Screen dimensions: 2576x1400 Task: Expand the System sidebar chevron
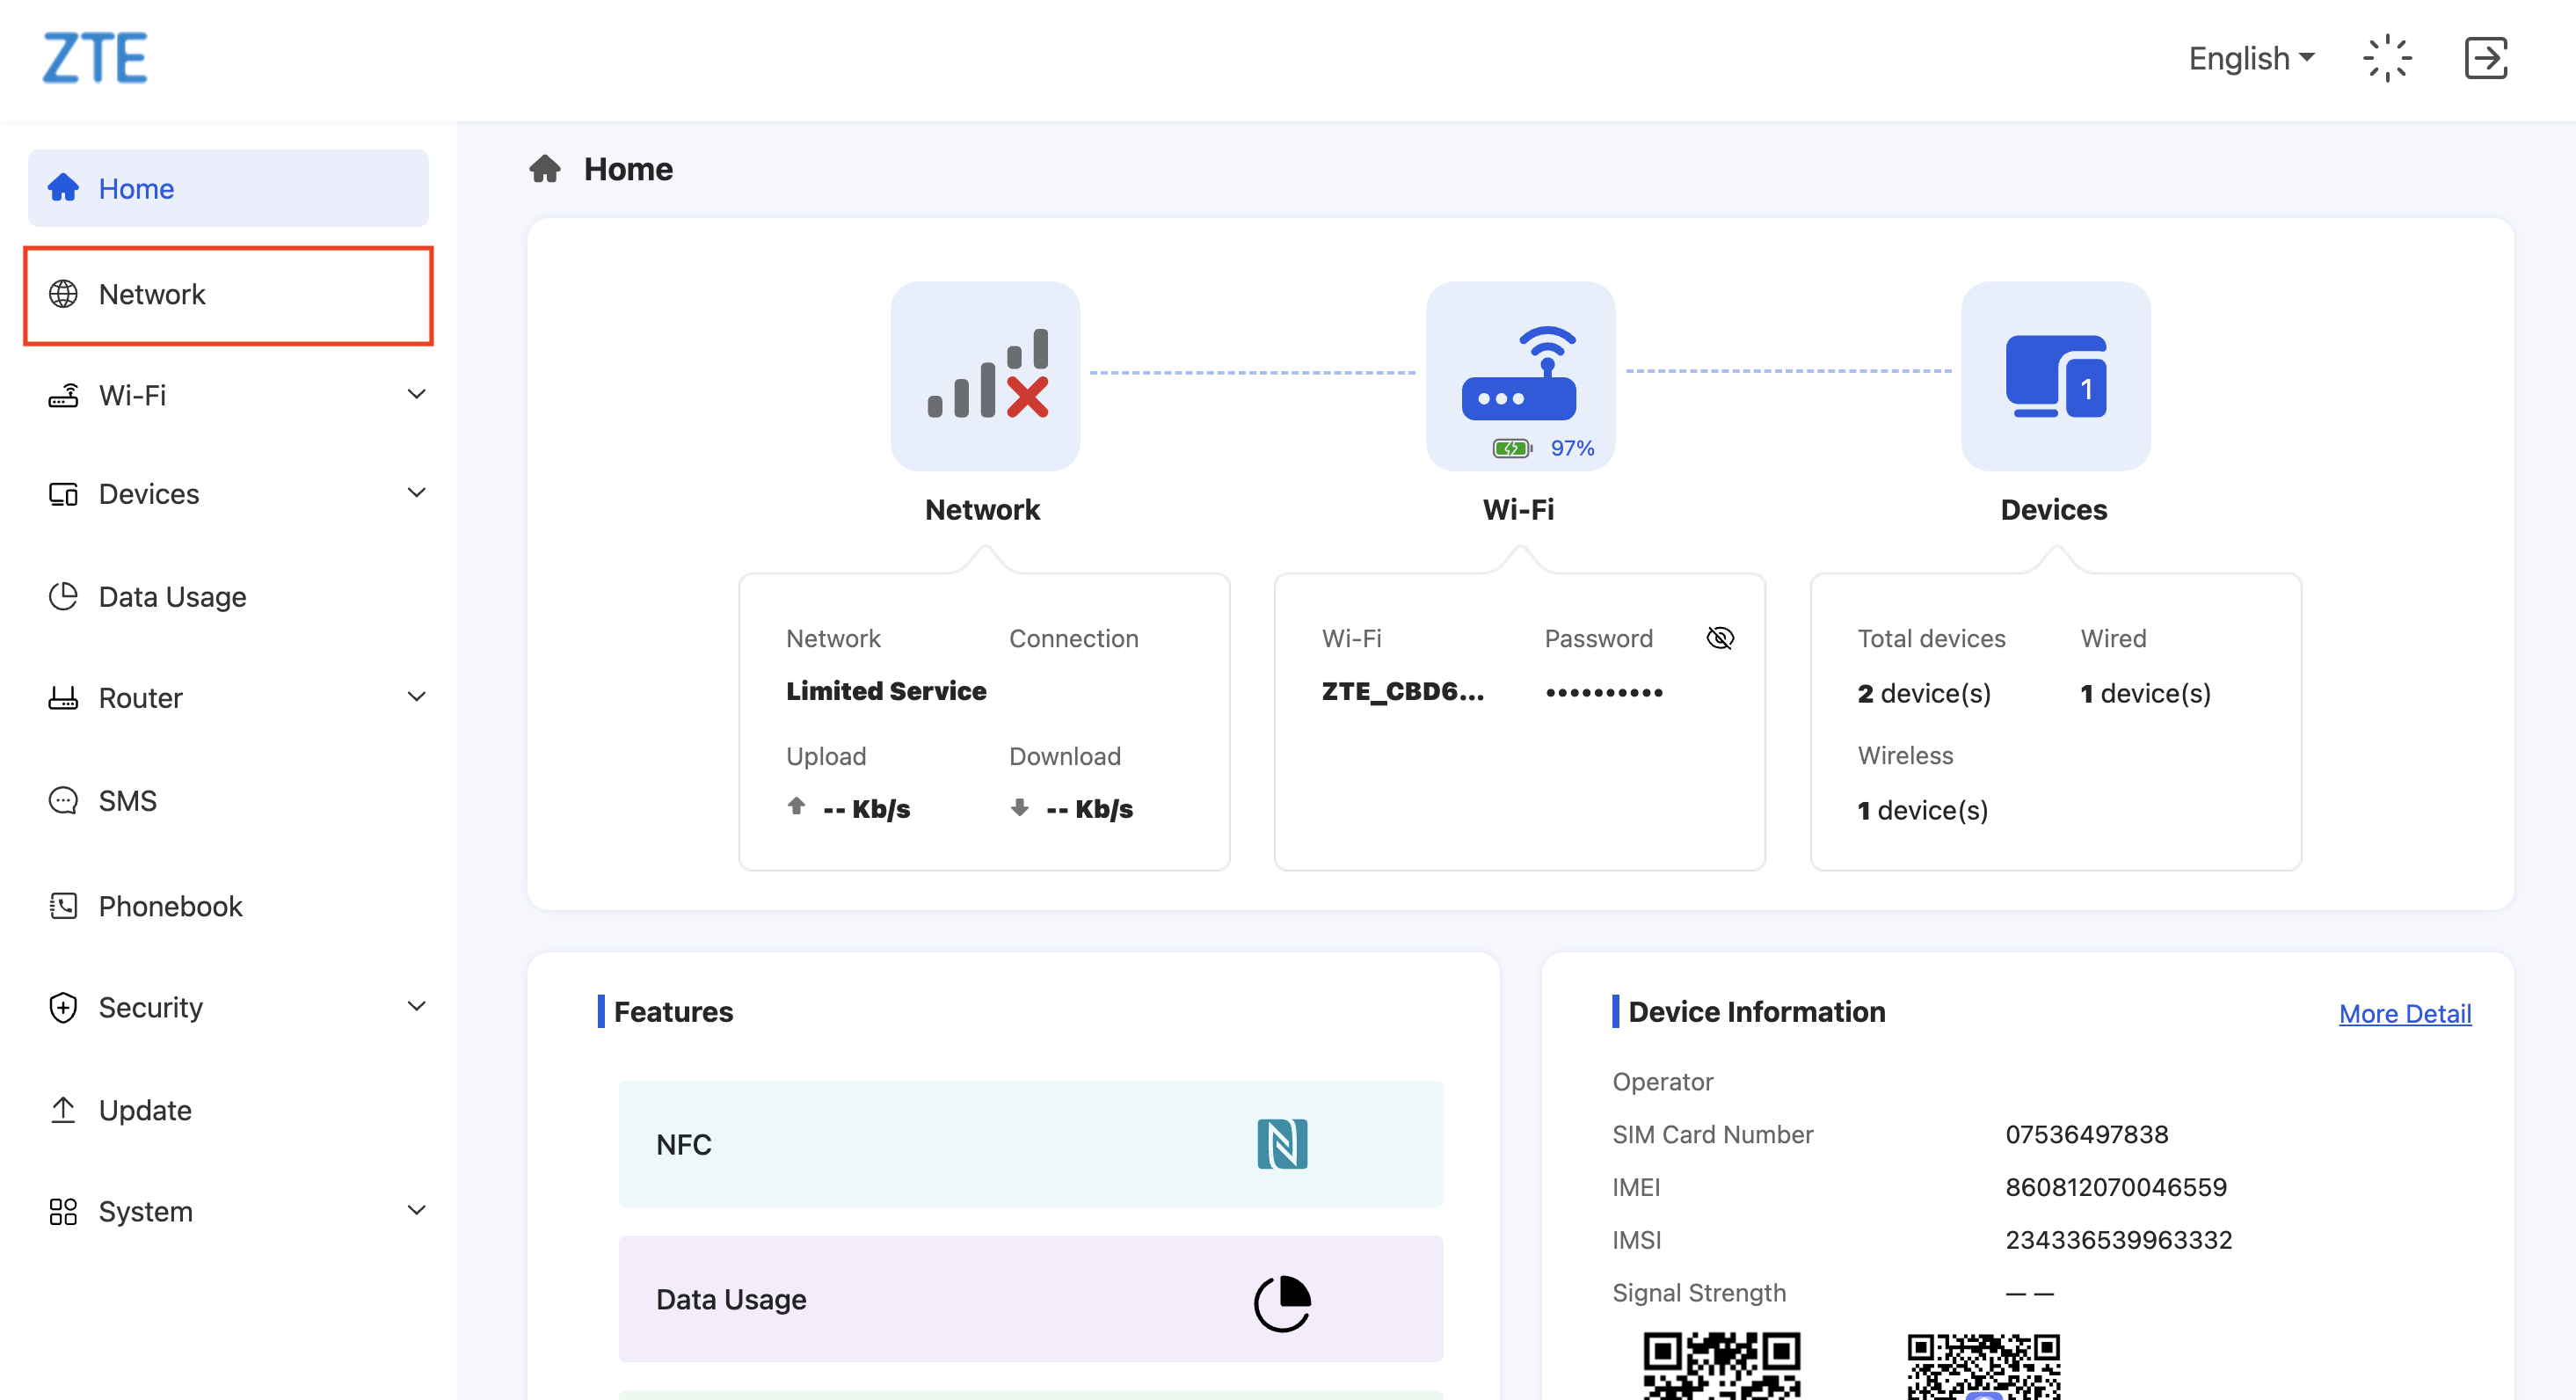(417, 1210)
